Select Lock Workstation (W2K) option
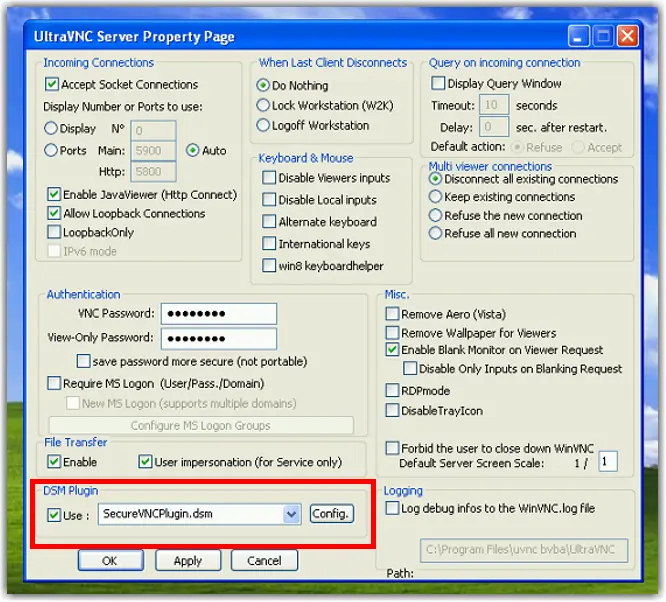 coord(263,105)
